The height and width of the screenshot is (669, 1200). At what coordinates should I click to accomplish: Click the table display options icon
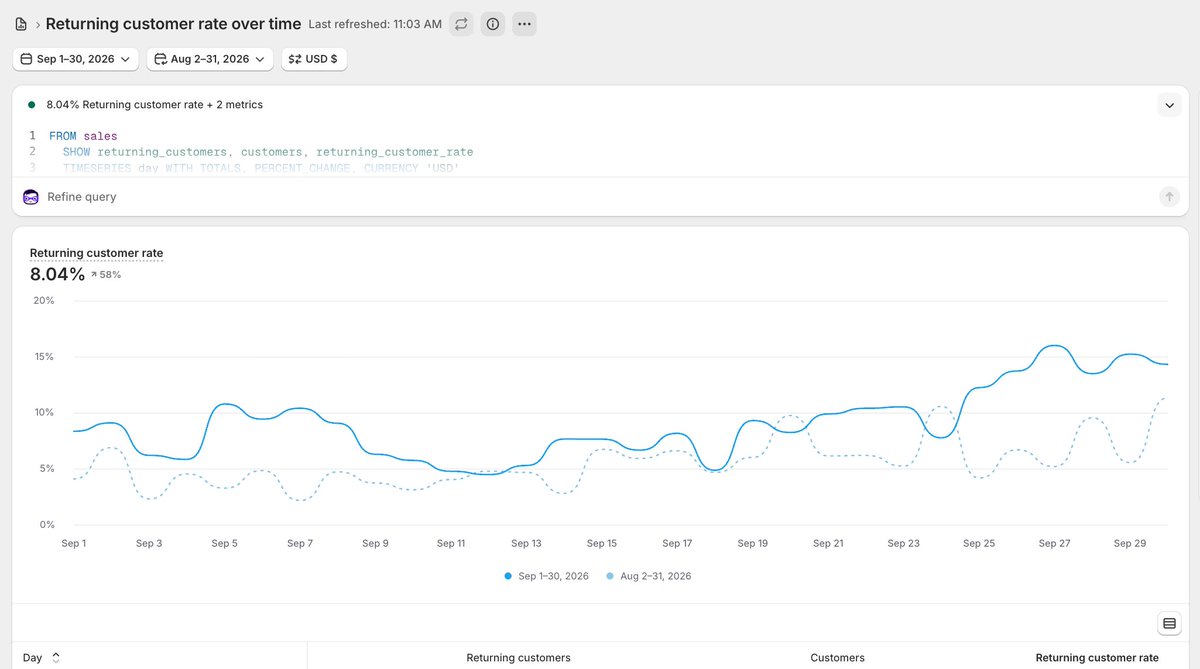pos(1169,623)
